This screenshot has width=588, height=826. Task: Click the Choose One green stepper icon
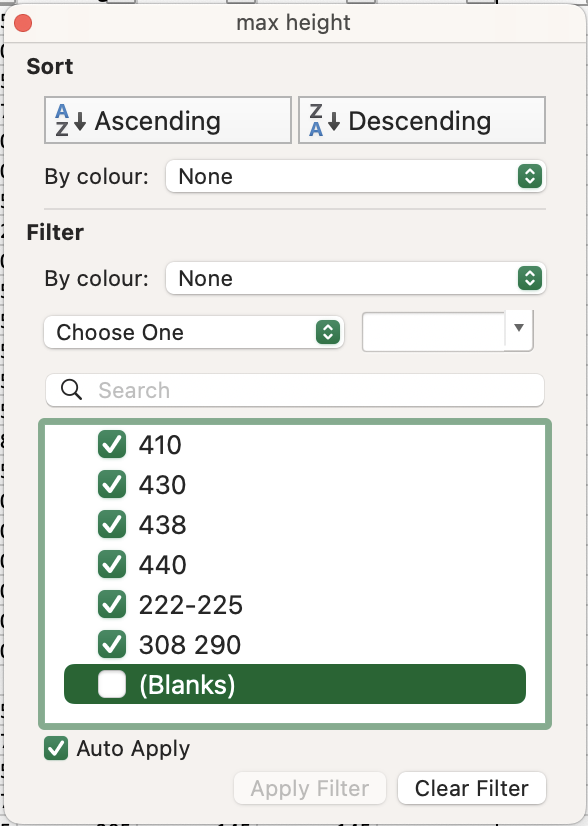point(328,332)
